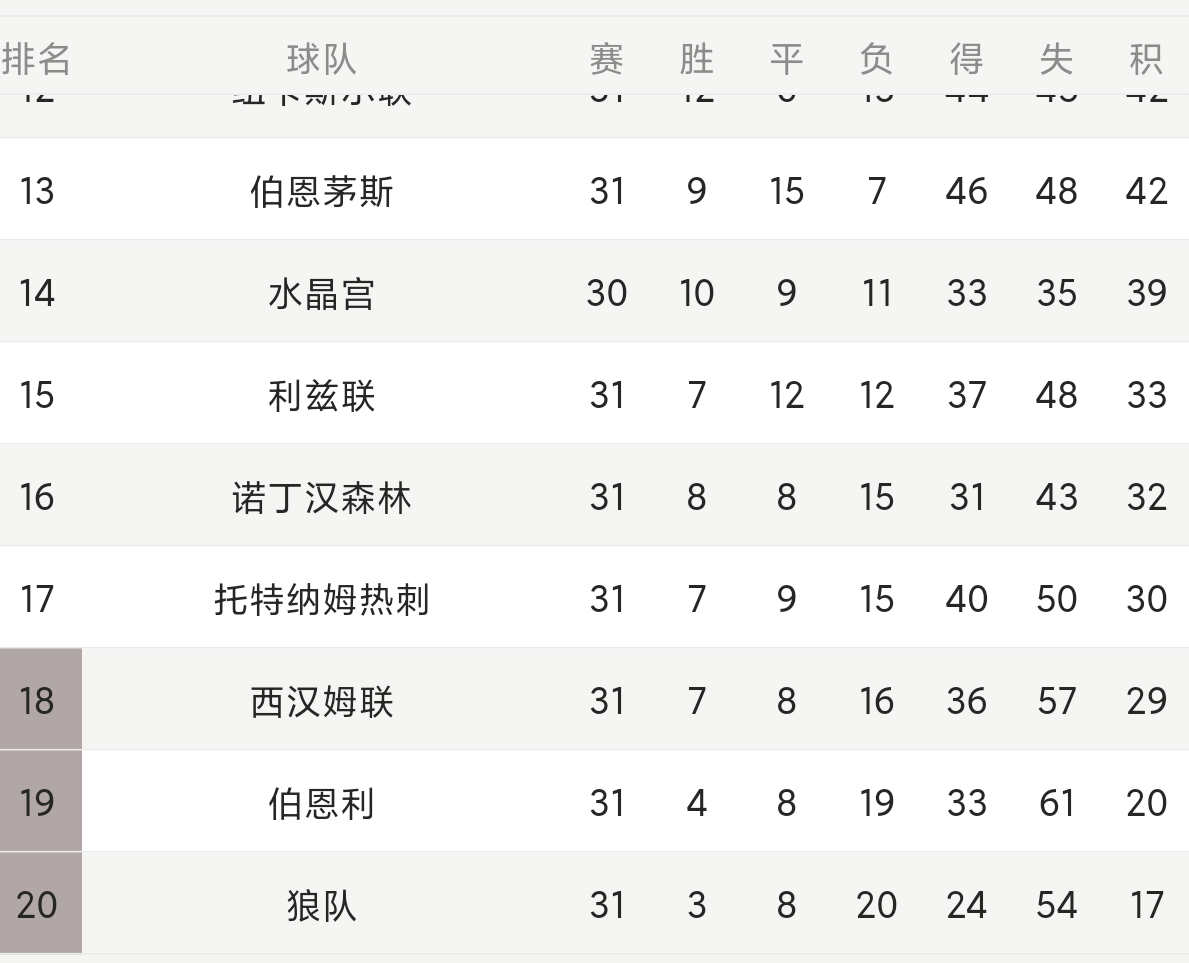This screenshot has height=963, width=1189.
Task: Sort by the 失 column header
Action: (1056, 59)
